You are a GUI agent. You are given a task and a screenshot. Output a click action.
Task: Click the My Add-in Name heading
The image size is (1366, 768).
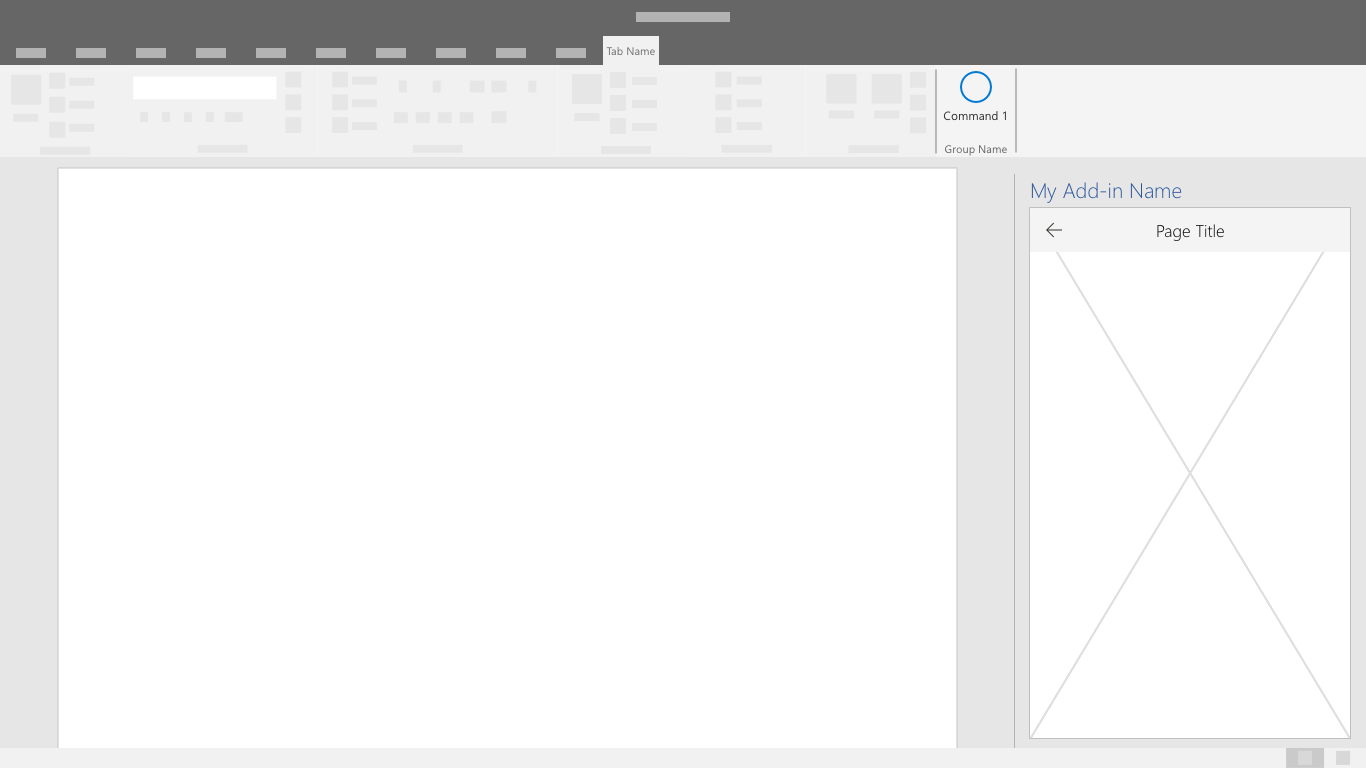coord(1106,191)
